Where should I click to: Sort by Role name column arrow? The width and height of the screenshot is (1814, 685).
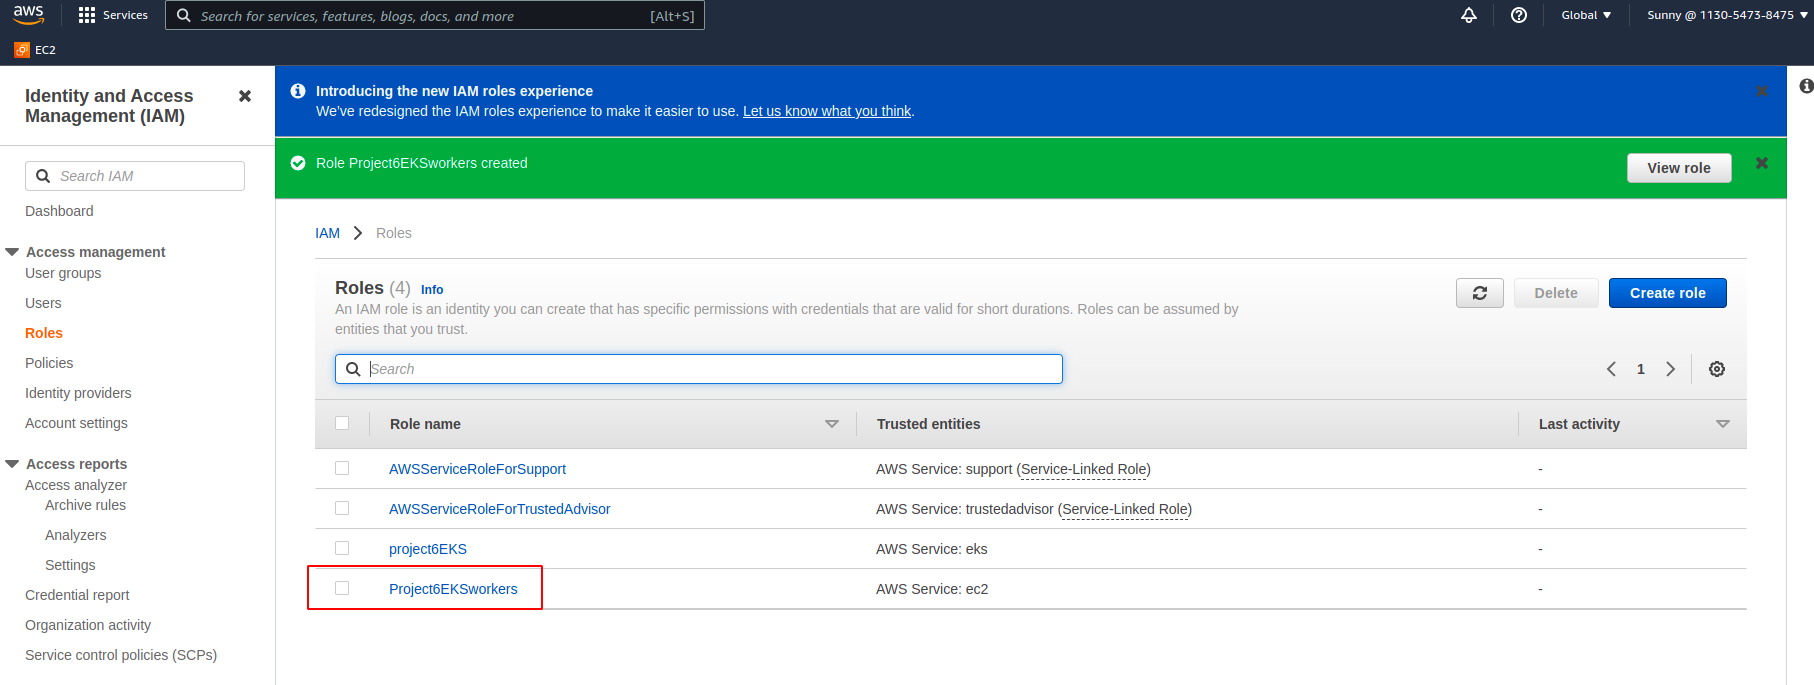831,424
